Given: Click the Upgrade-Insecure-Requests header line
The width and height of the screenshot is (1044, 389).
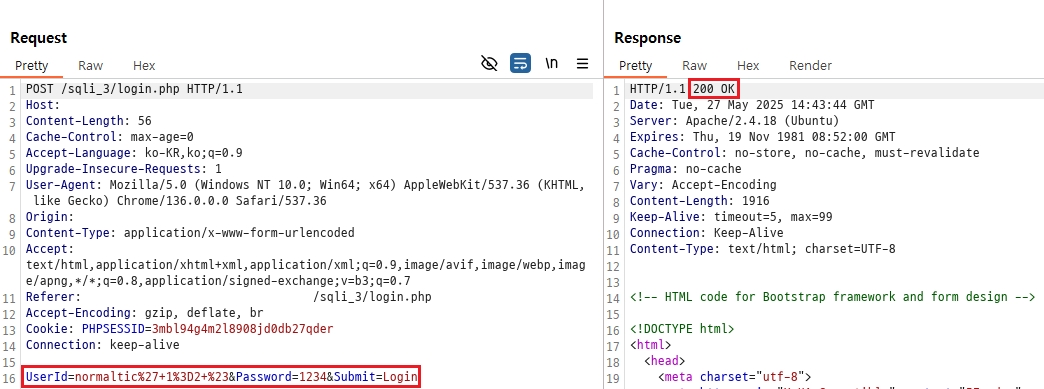Looking at the screenshot, I should point(123,169).
